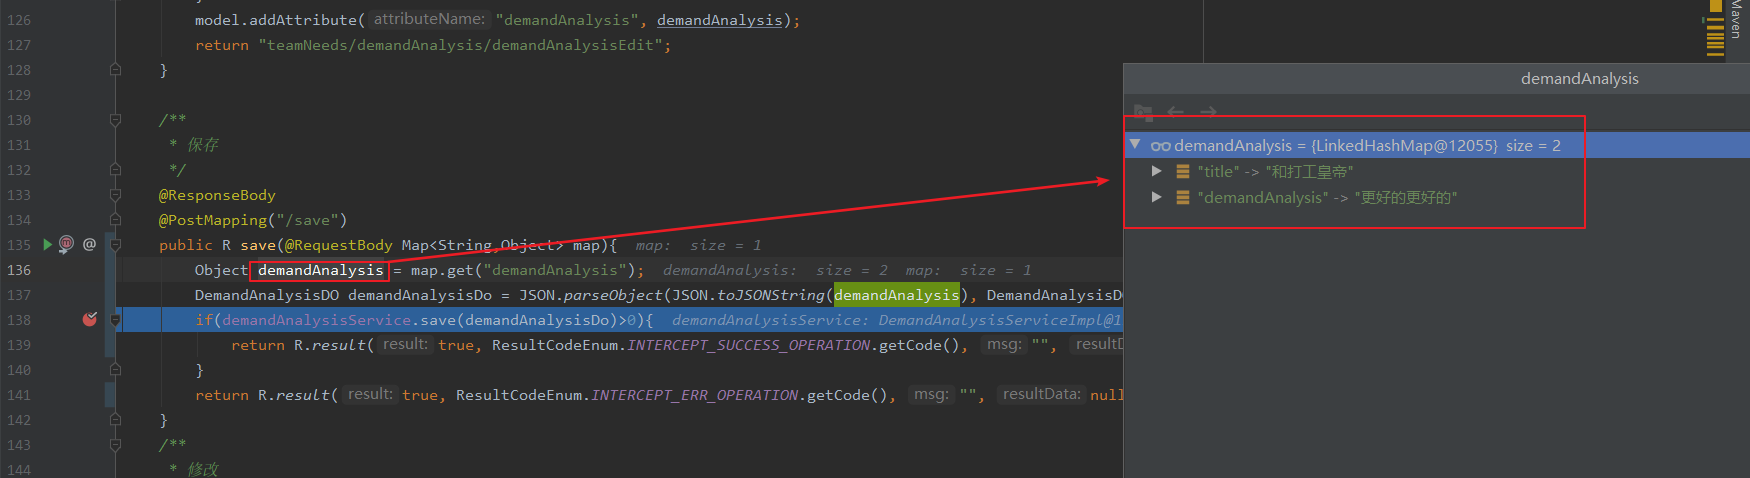
Task: Click line number 138 in the gutter
Action: pyautogui.click(x=19, y=320)
